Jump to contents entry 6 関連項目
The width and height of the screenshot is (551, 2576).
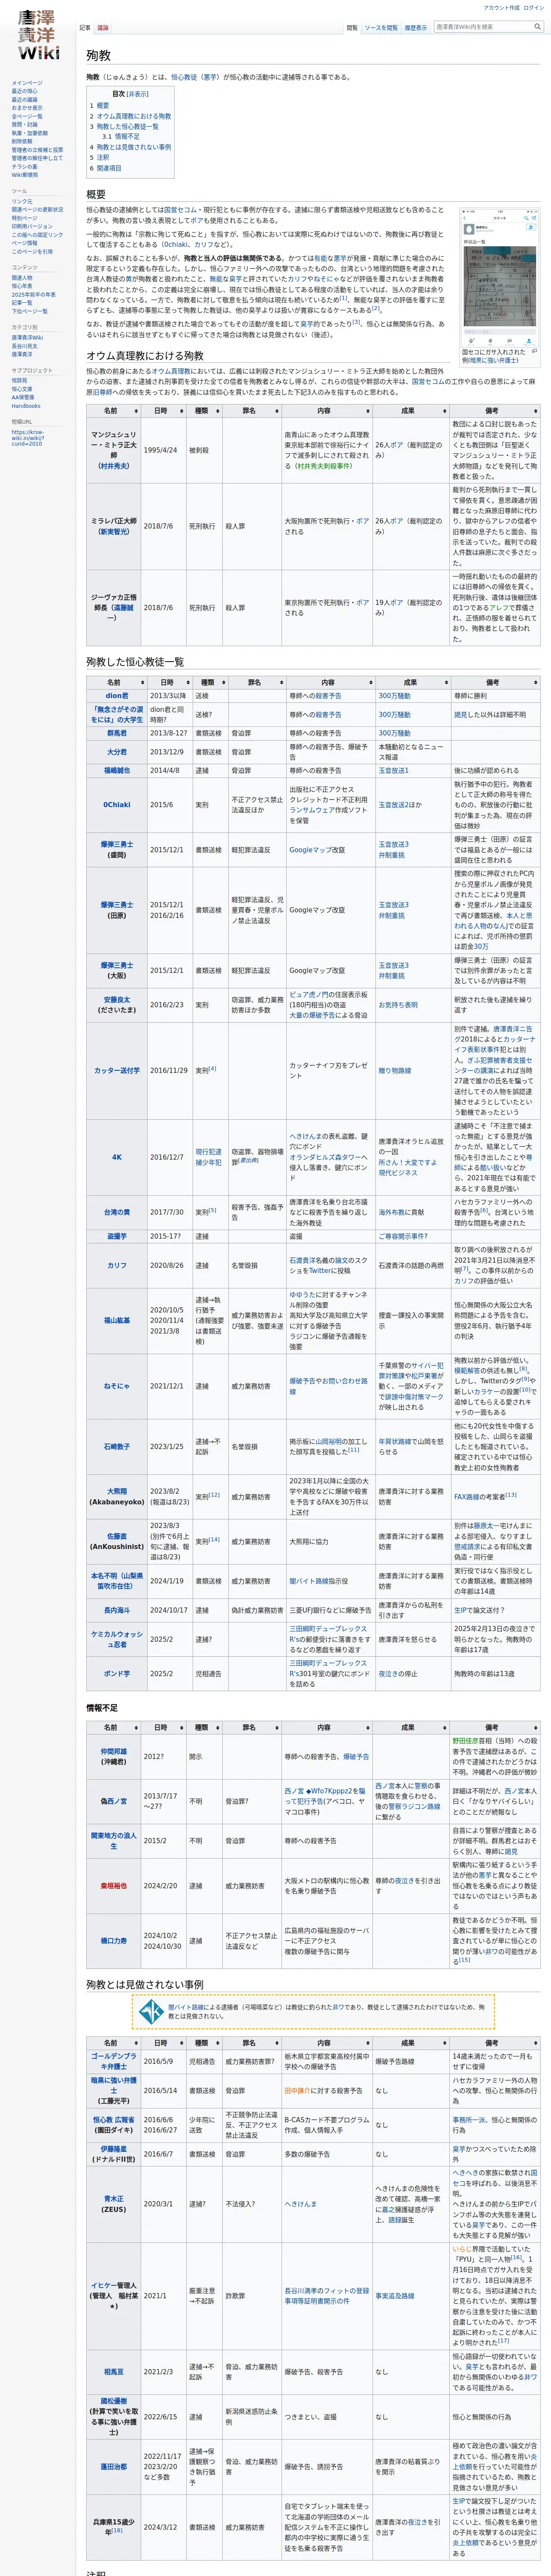pyautogui.click(x=106, y=168)
